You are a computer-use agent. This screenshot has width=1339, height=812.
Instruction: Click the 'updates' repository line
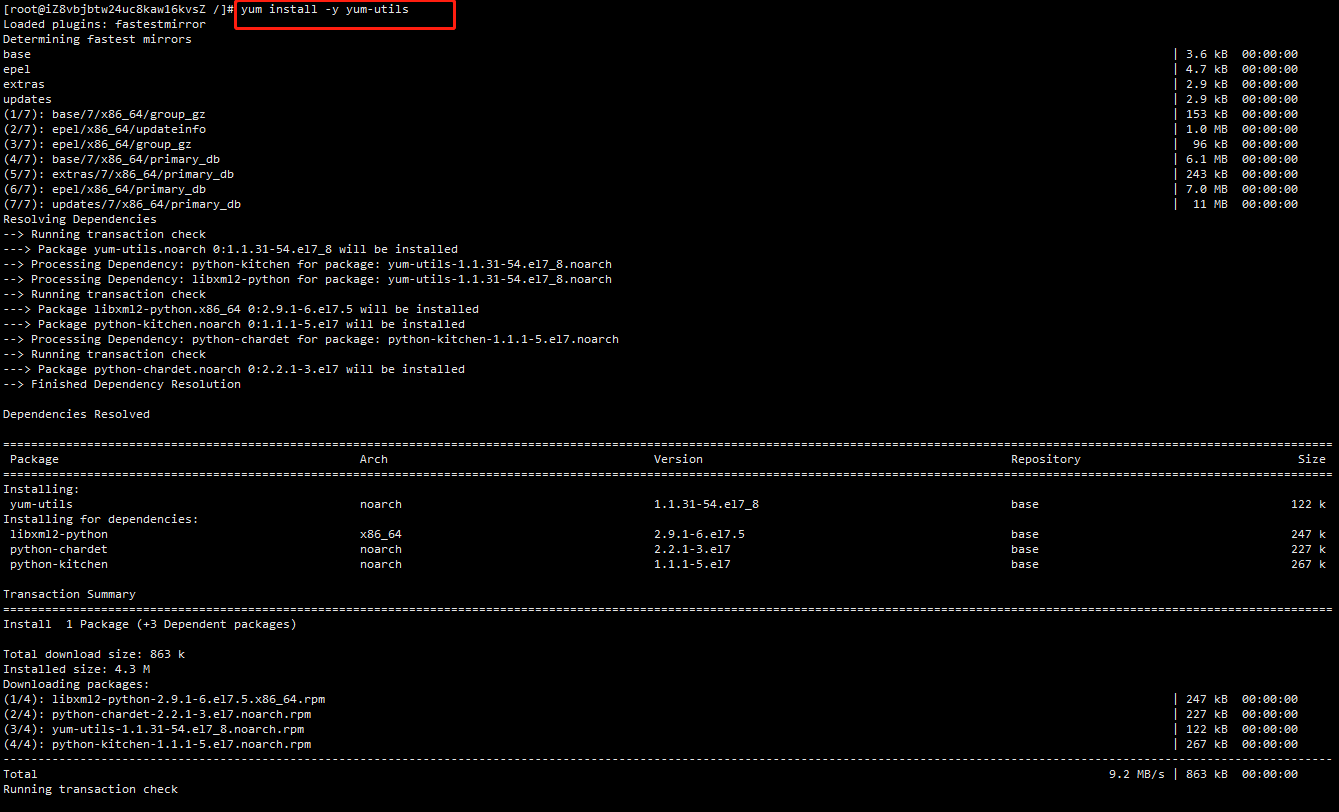27,99
